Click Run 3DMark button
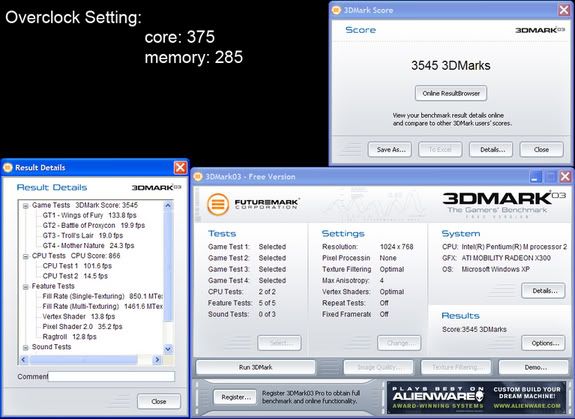This screenshot has height=419, width=575. [256, 367]
